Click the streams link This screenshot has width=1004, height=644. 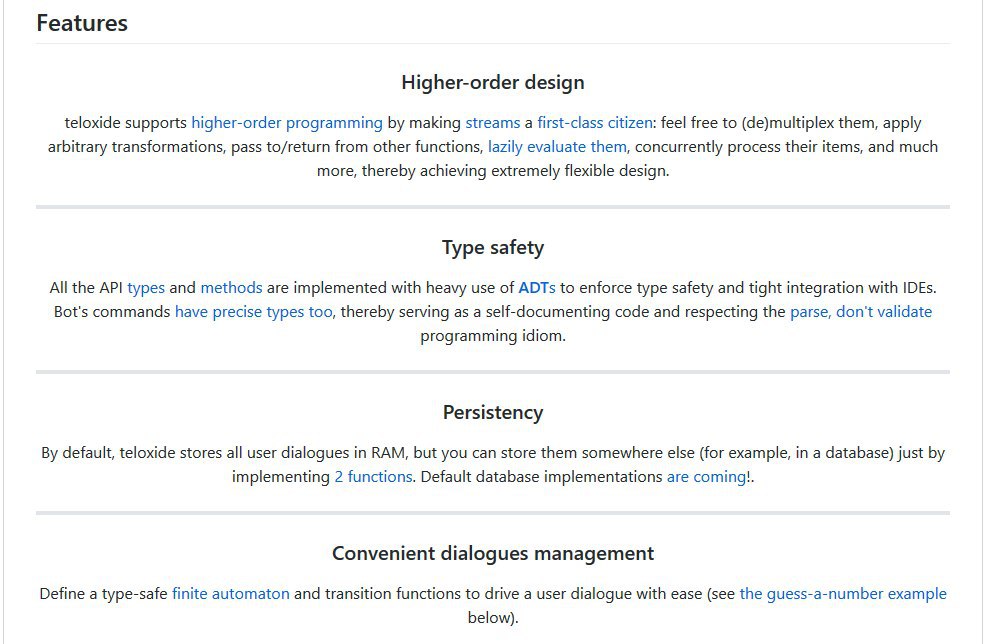coord(492,123)
